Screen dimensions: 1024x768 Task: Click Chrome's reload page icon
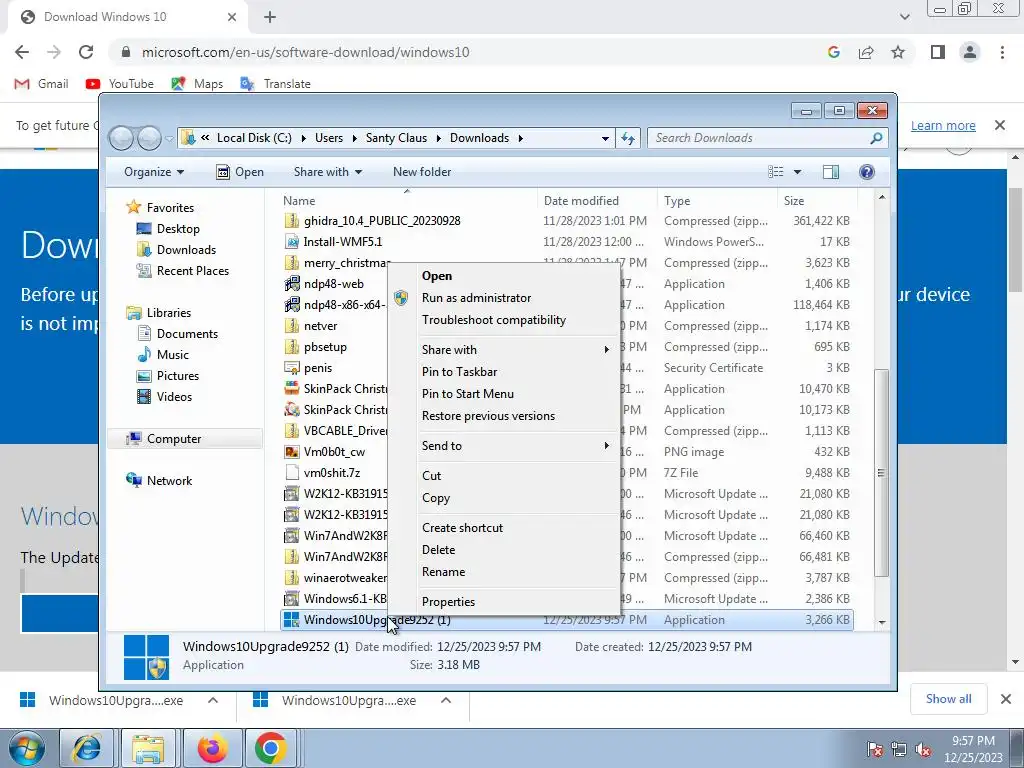point(86,52)
